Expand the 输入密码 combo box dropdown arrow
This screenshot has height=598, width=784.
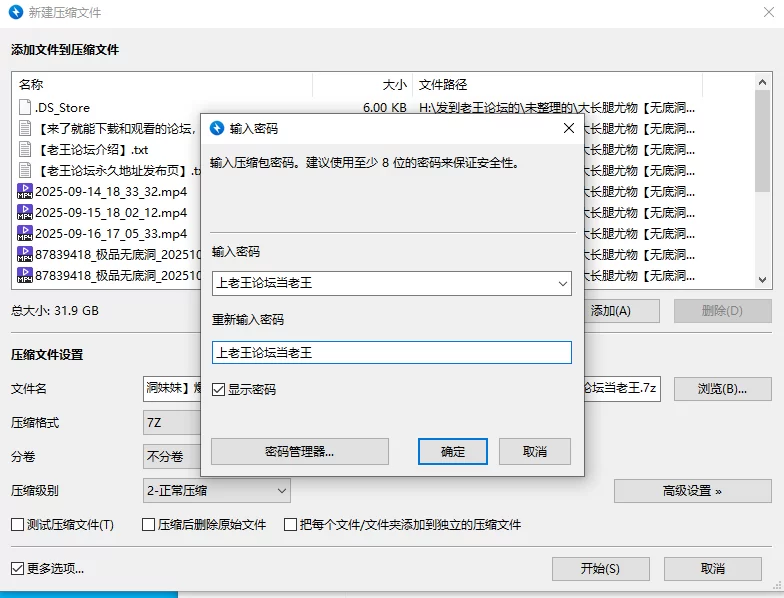(559, 284)
